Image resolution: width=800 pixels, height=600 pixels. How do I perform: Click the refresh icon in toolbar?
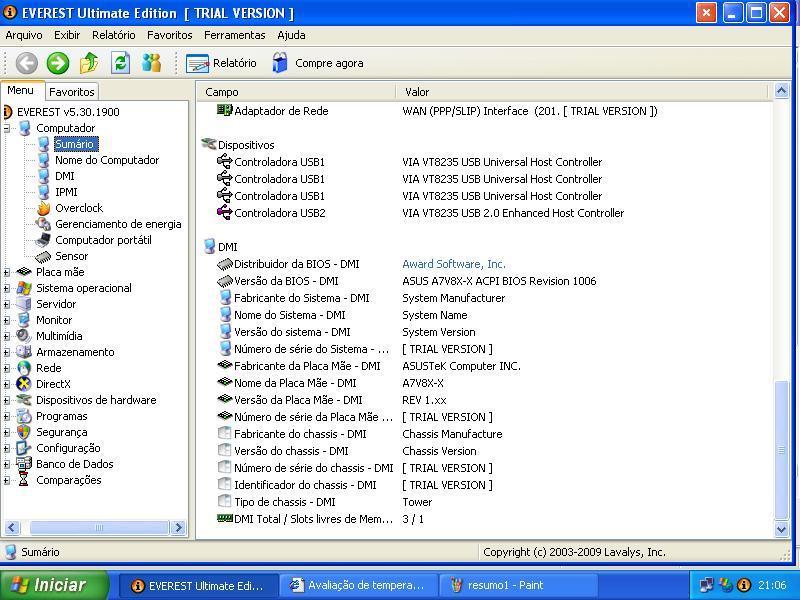[120, 63]
